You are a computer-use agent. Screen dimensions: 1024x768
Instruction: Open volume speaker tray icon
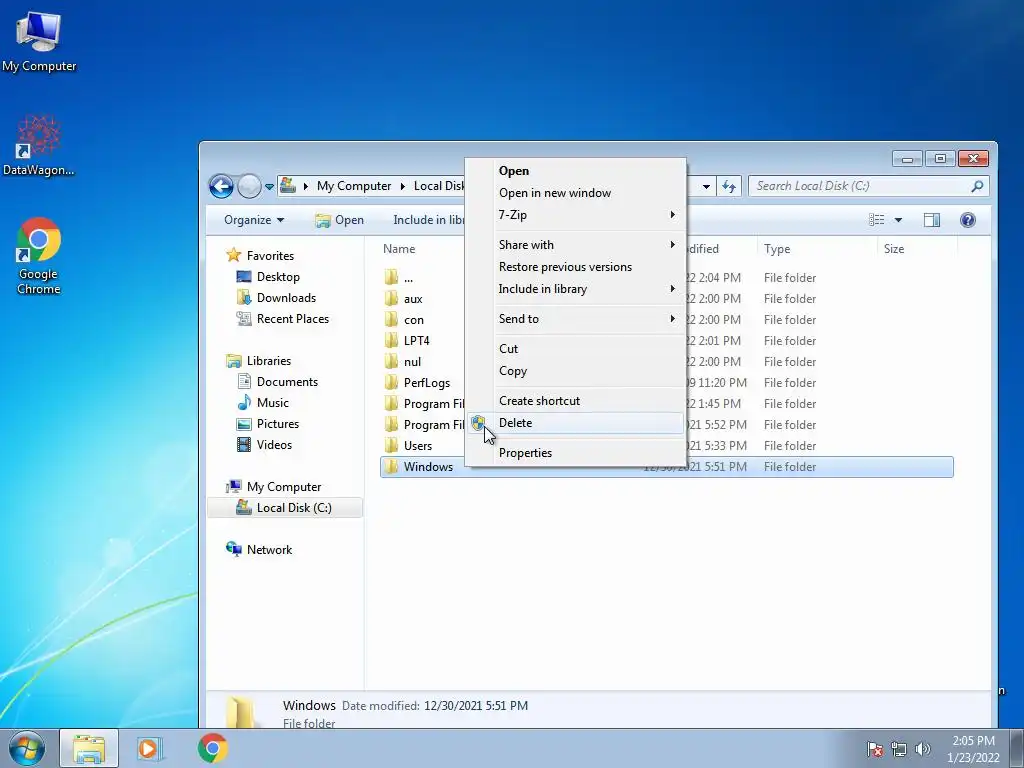923,749
